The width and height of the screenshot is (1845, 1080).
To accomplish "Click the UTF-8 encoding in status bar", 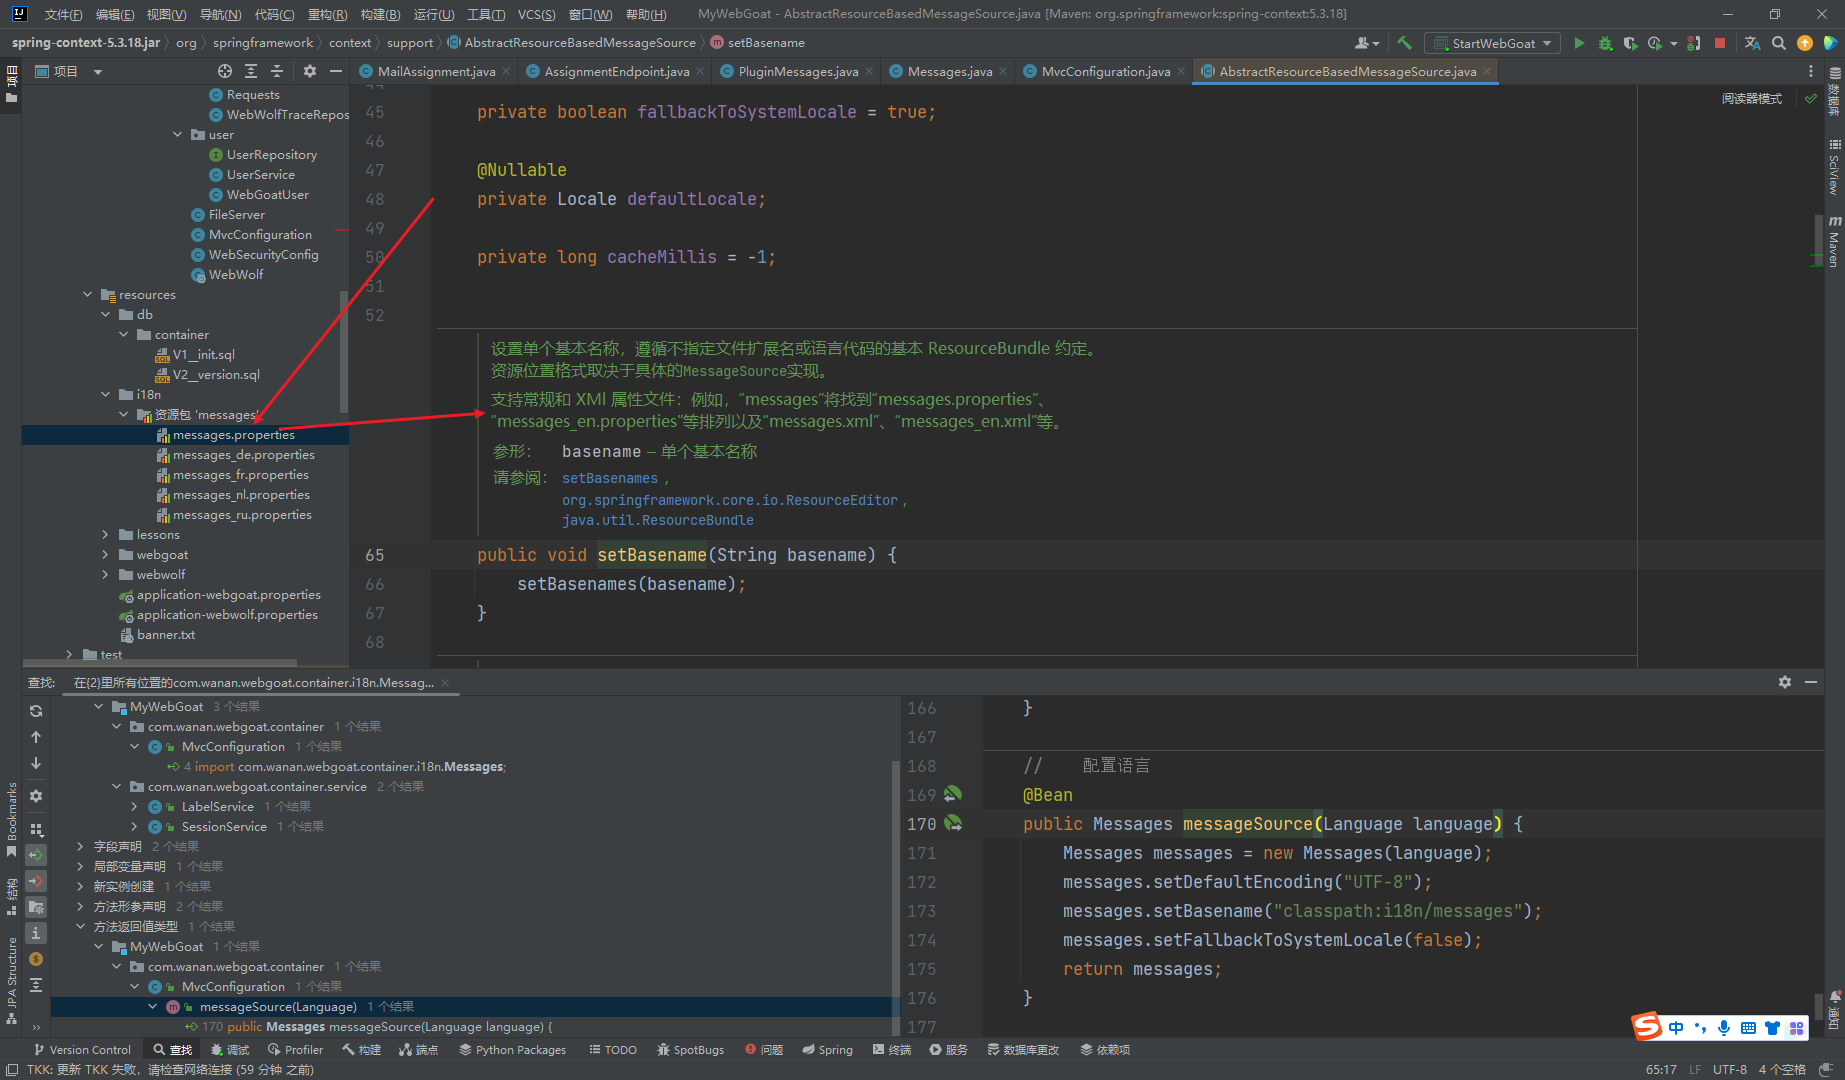I will 1730,1069.
